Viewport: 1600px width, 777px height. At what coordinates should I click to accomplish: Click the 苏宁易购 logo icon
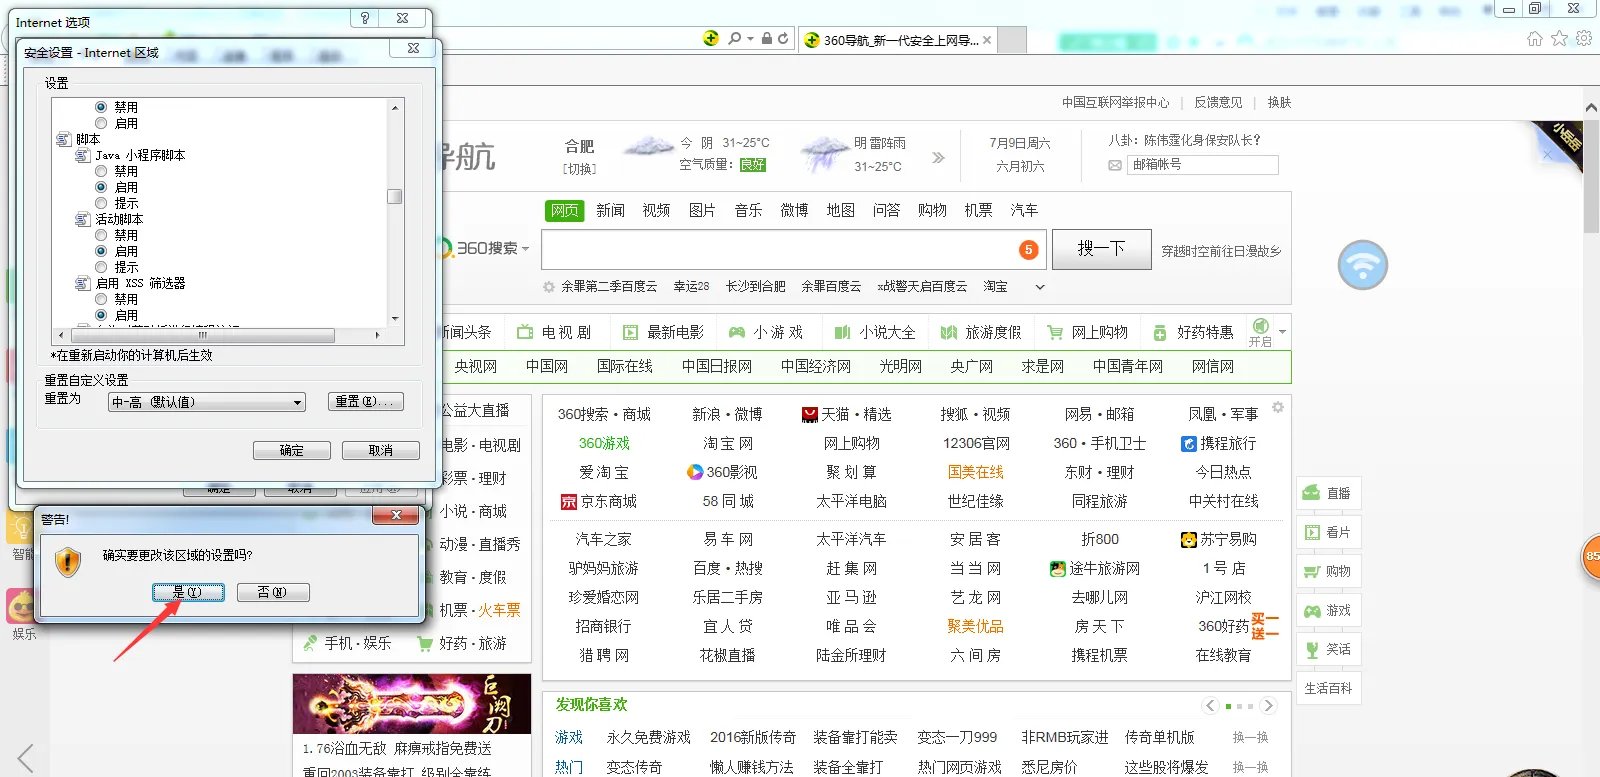[1189, 539]
